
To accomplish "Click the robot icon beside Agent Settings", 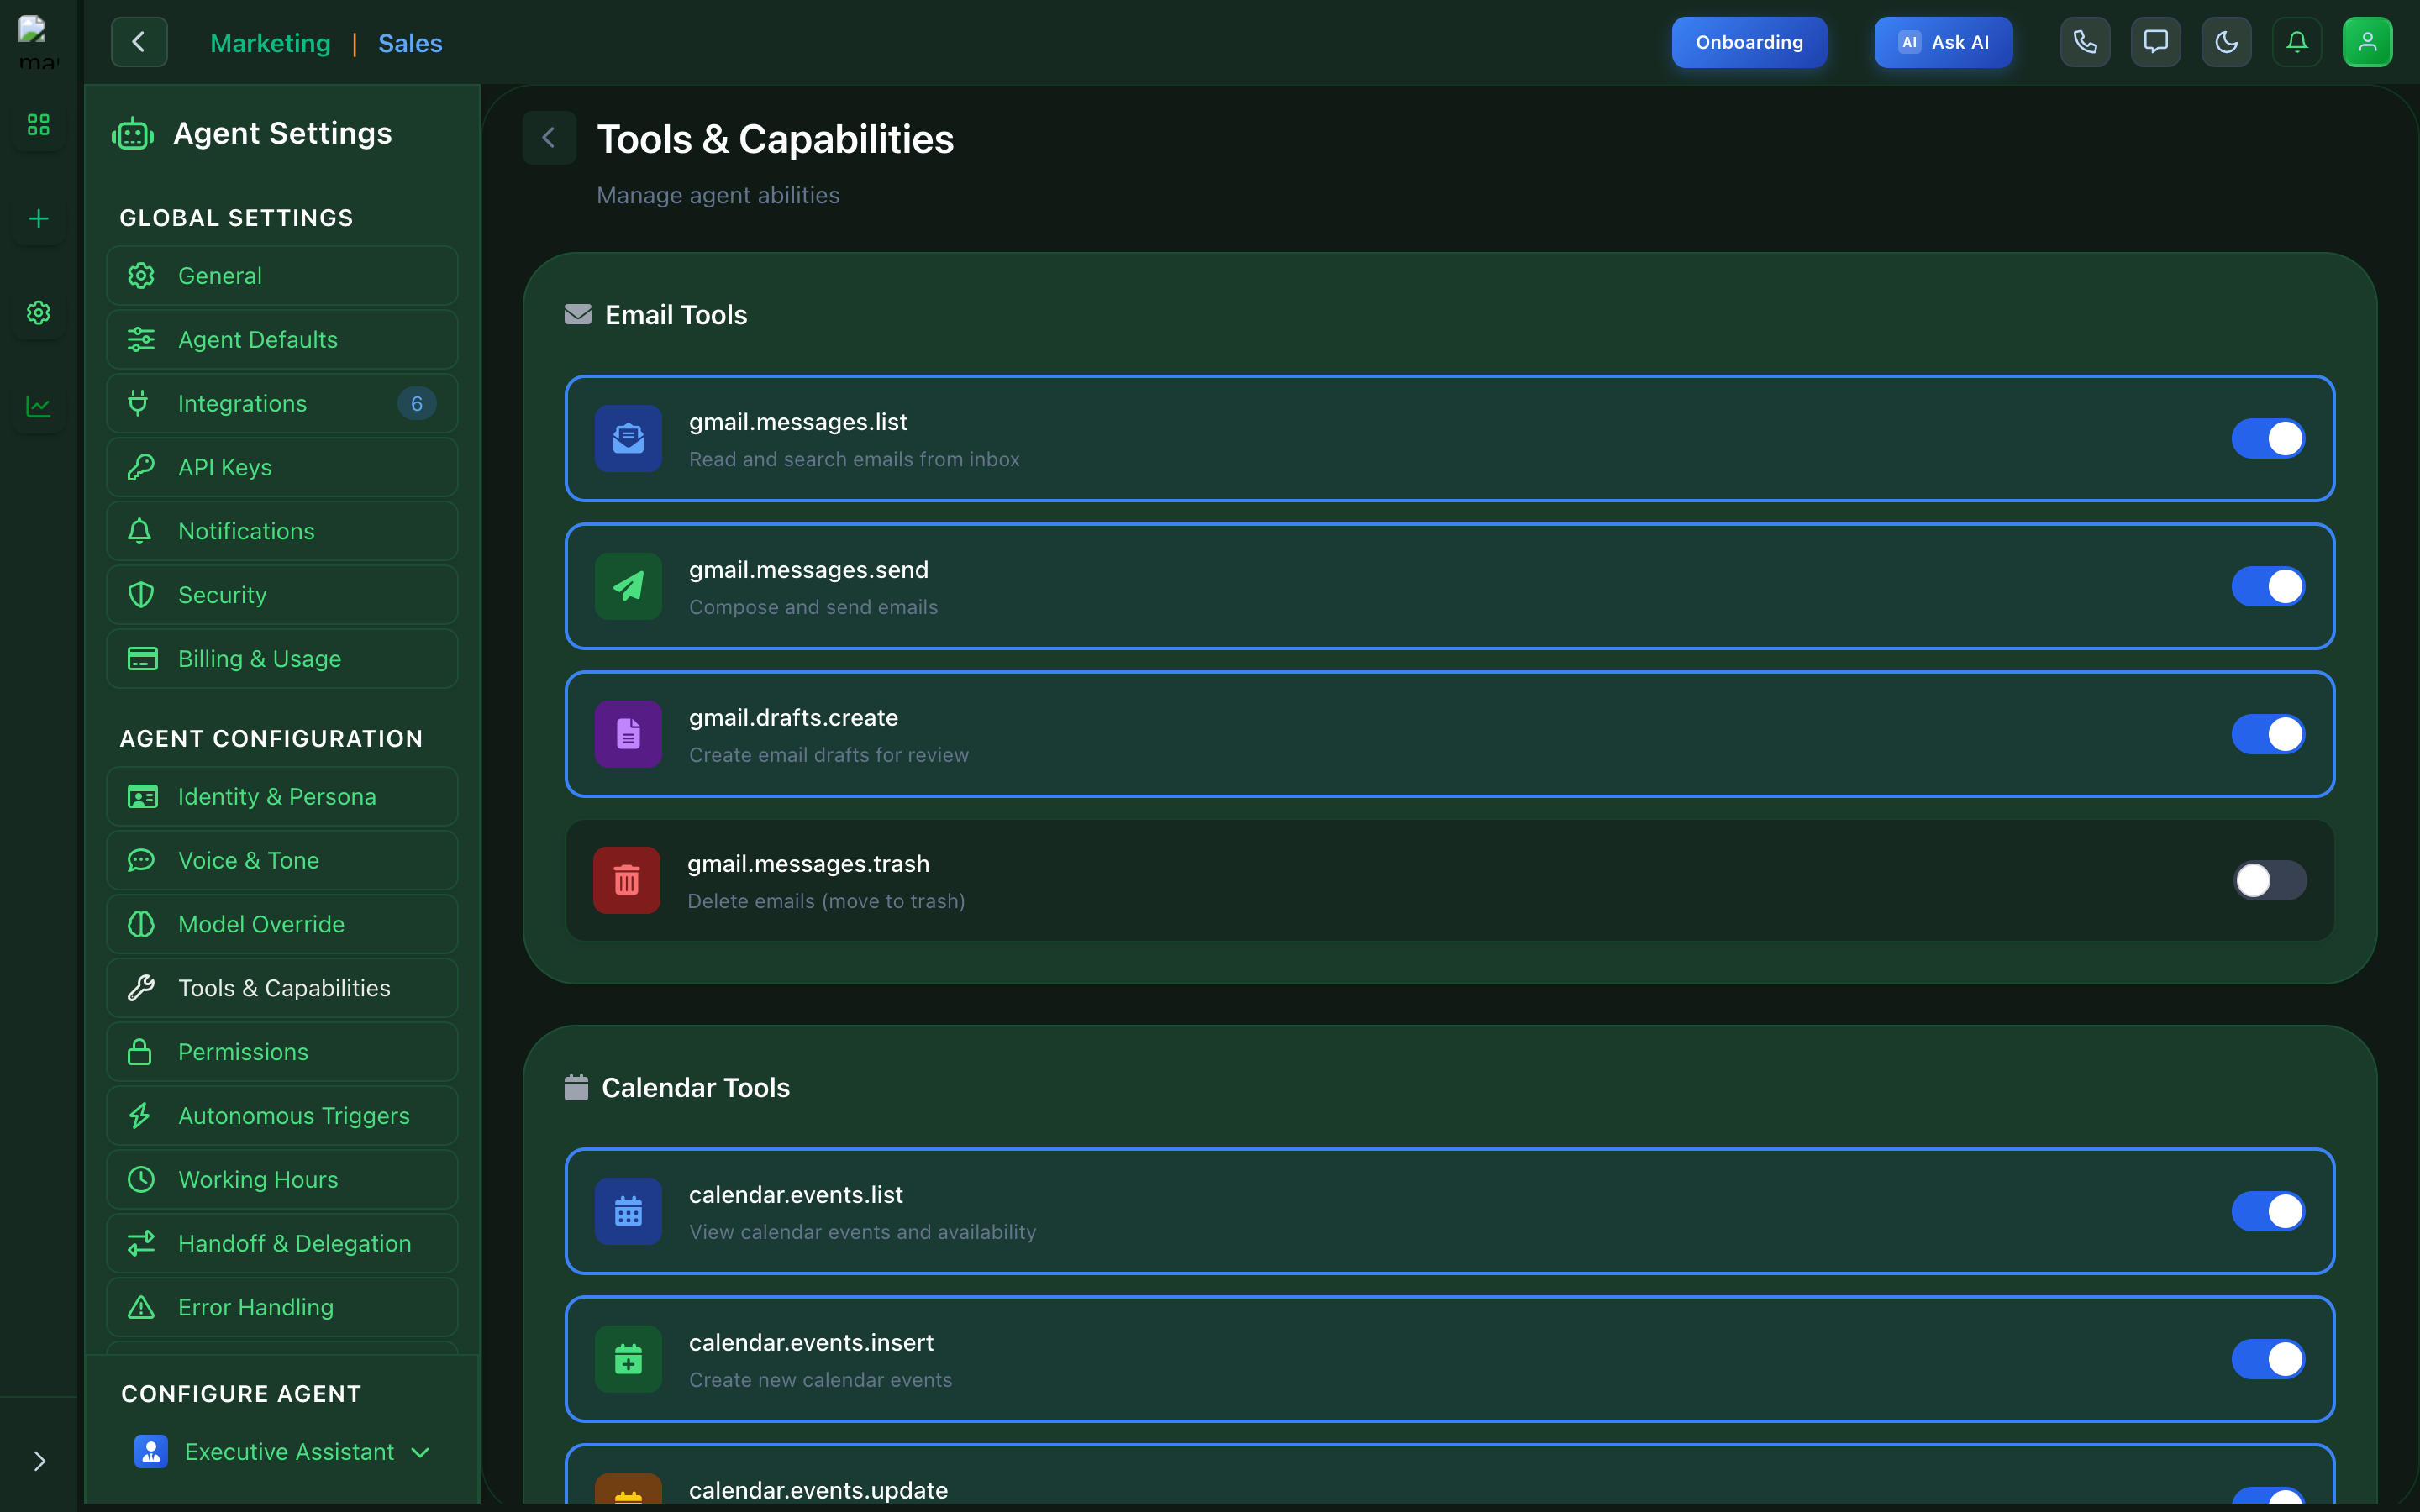I will tap(133, 134).
